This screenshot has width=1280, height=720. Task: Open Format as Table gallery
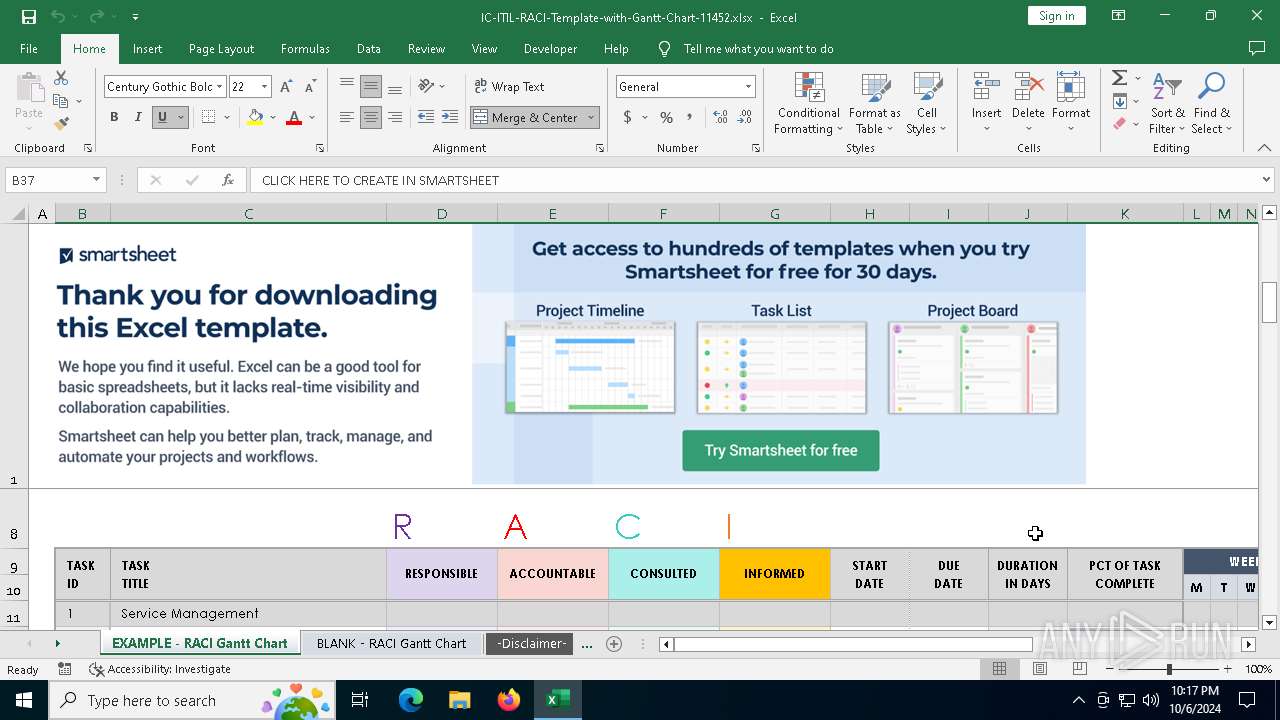(875, 103)
